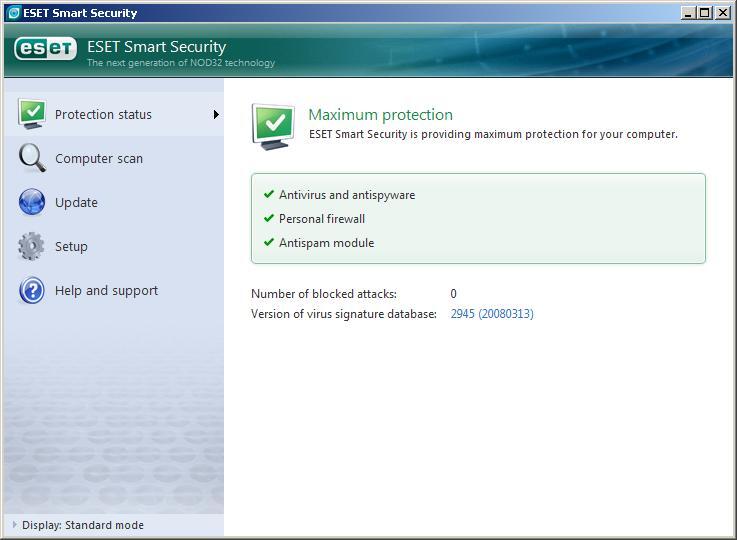
Task: Click the green check beside Personal firewall
Action: pyautogui.click(x=269, y=218)
